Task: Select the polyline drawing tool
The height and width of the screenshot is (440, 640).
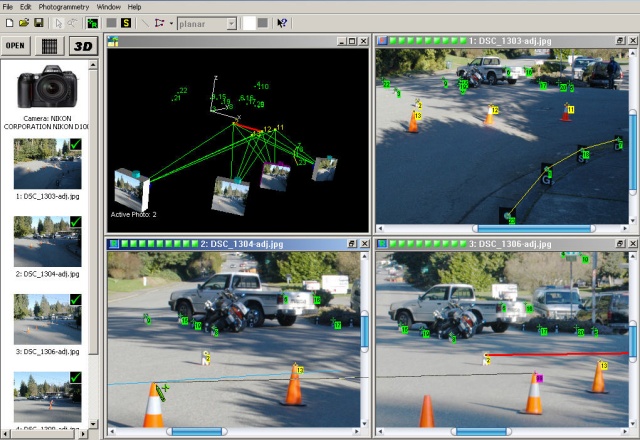Action: [x=160, y=22]
